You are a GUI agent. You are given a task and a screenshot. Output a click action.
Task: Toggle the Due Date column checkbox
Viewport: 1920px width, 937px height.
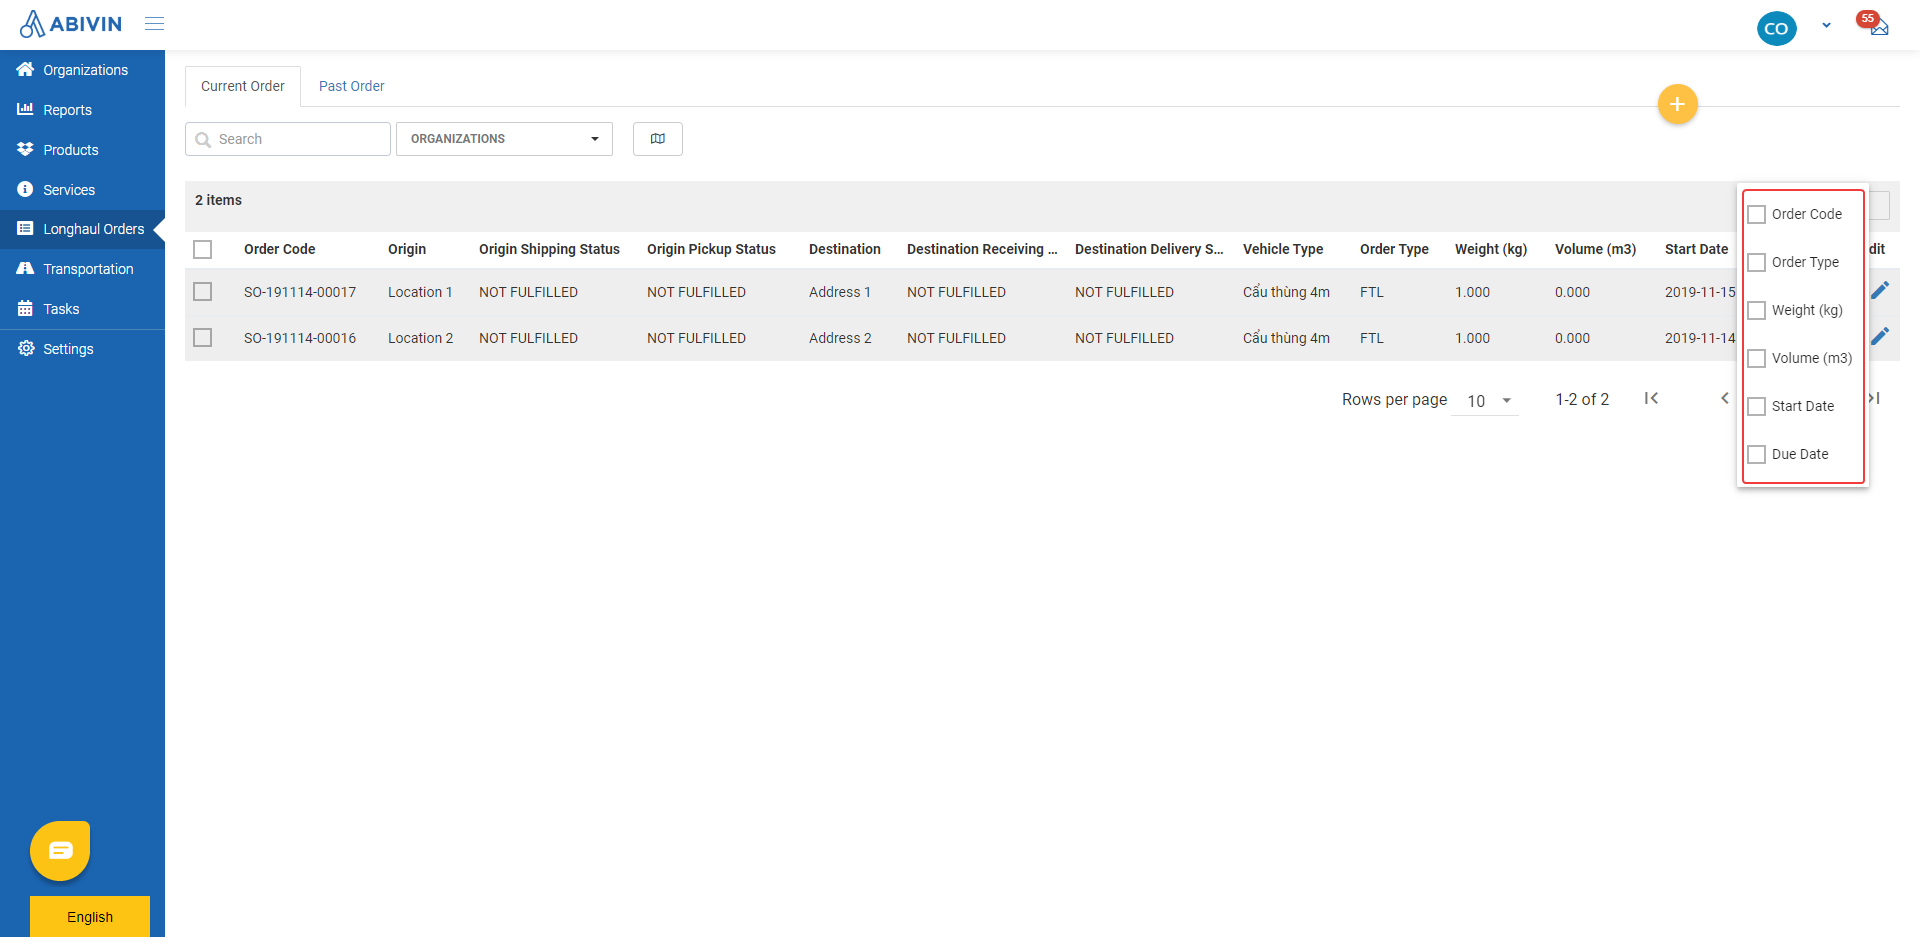pos(1756,454)
